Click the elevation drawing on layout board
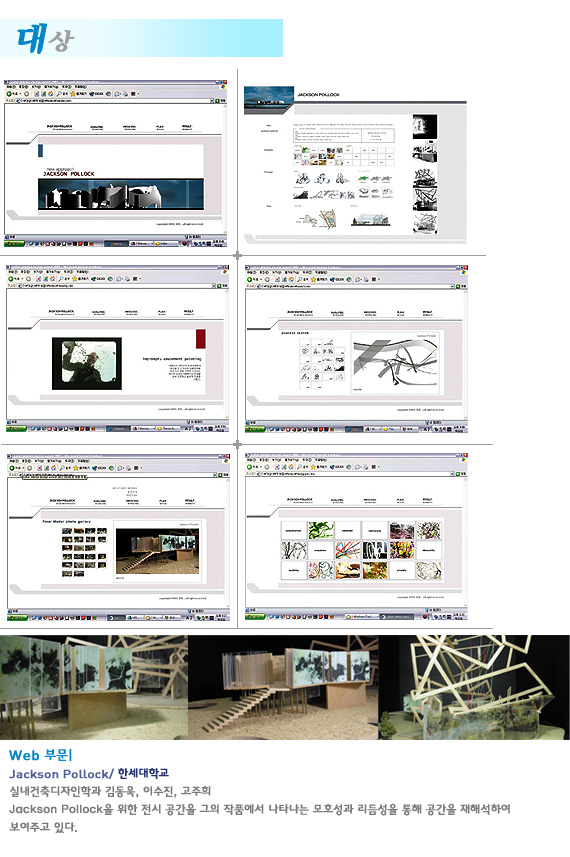The width and height of the screenshot is (570, 857). [x=369, y=220]
